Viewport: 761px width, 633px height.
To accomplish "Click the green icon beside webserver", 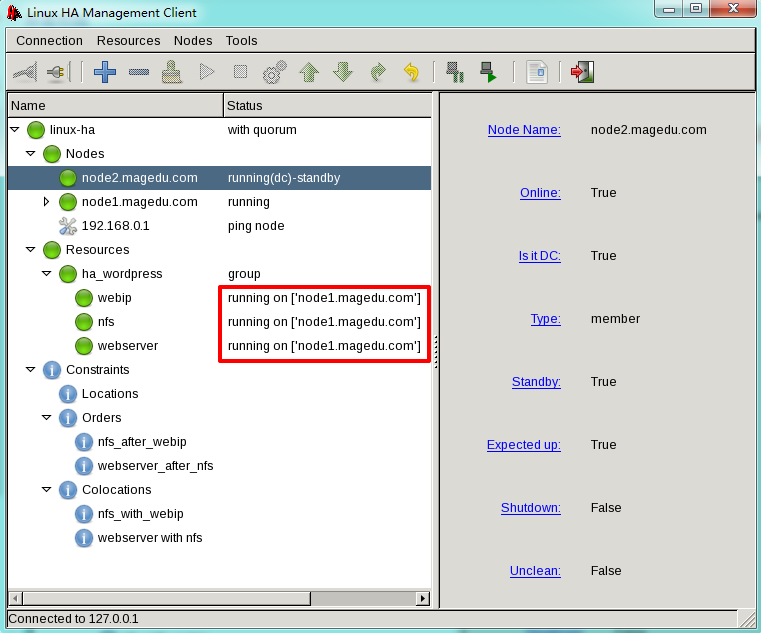I will tap(84, 346).
